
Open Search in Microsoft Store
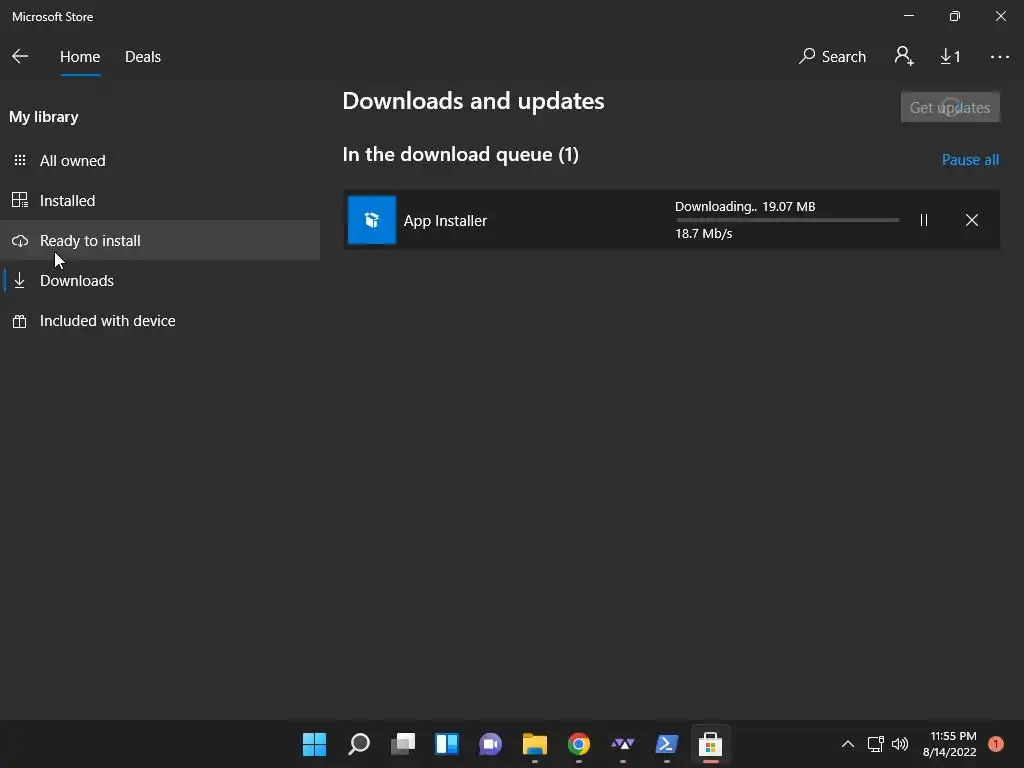coord(832,57)
